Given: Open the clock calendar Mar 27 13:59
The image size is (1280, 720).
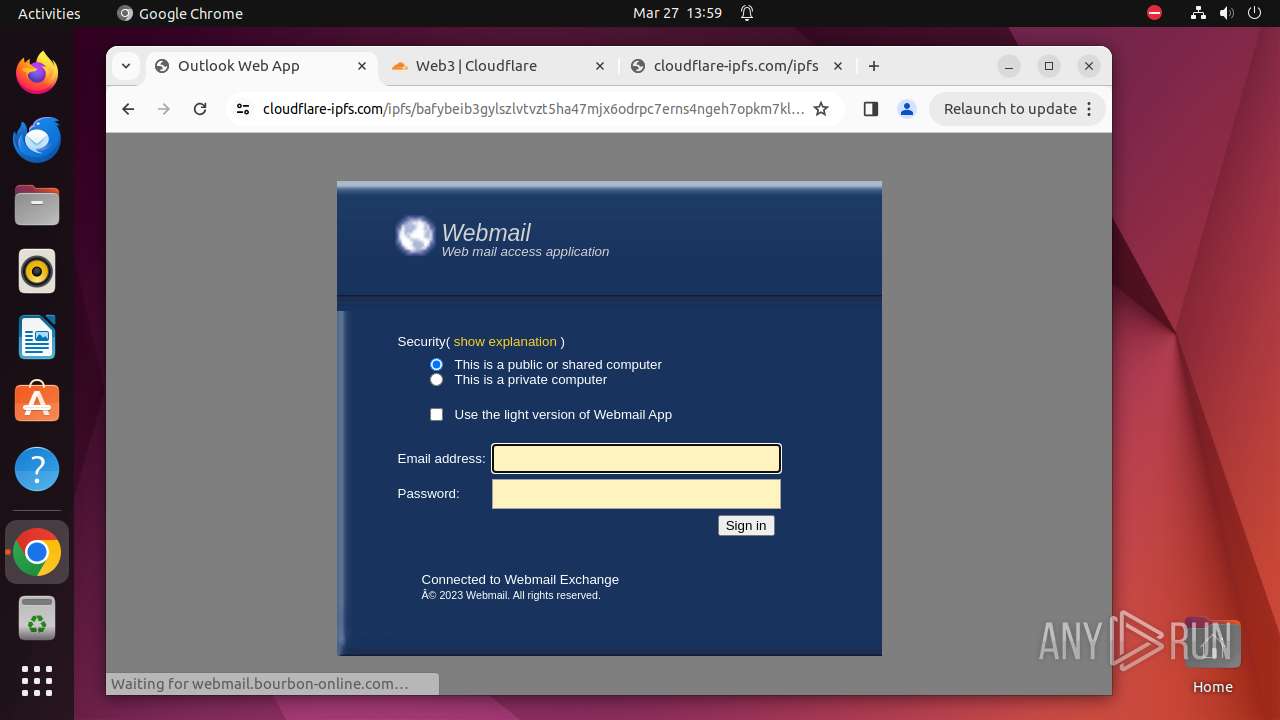Looking at the screenshot, I should click(x=677, y=13).
